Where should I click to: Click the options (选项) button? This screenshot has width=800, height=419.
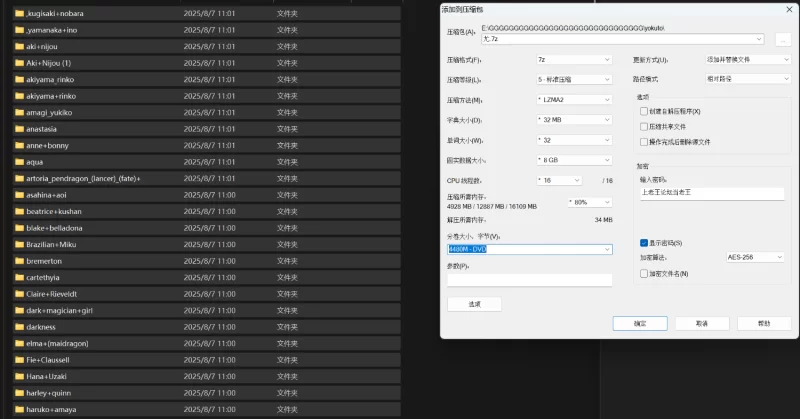pyautogui.click(x=474, y=304)
